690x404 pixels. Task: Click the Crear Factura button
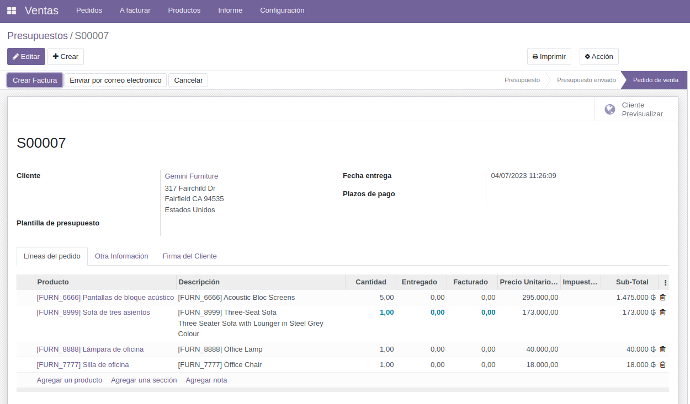pos(35,80)
